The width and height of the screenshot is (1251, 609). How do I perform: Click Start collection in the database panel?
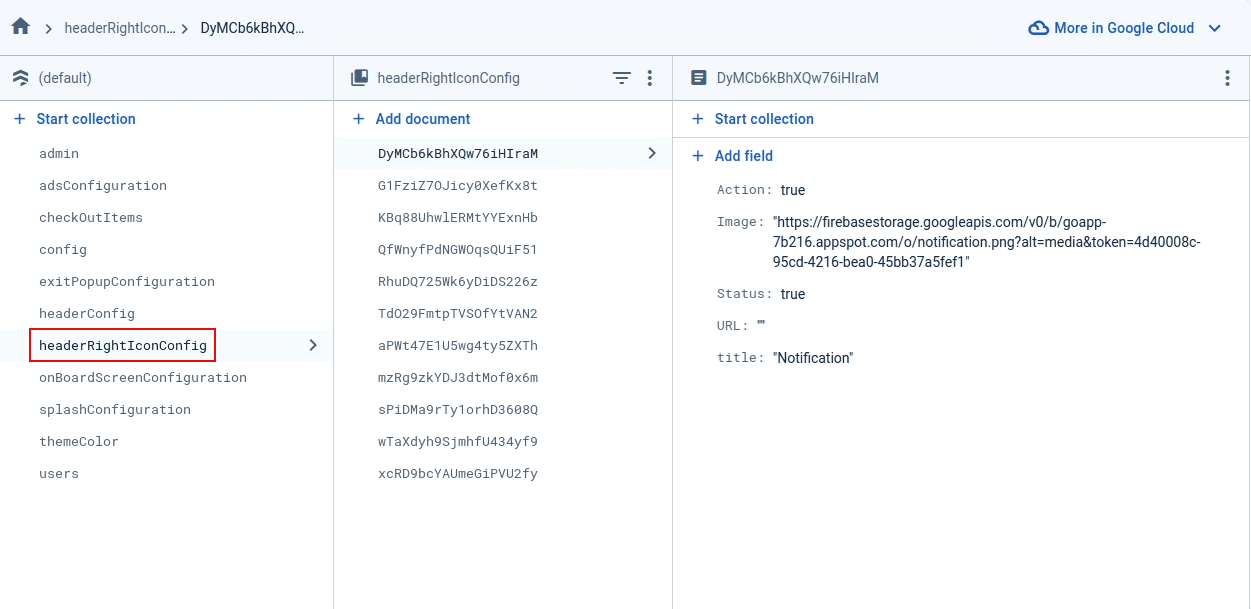(x=86, y=119)
